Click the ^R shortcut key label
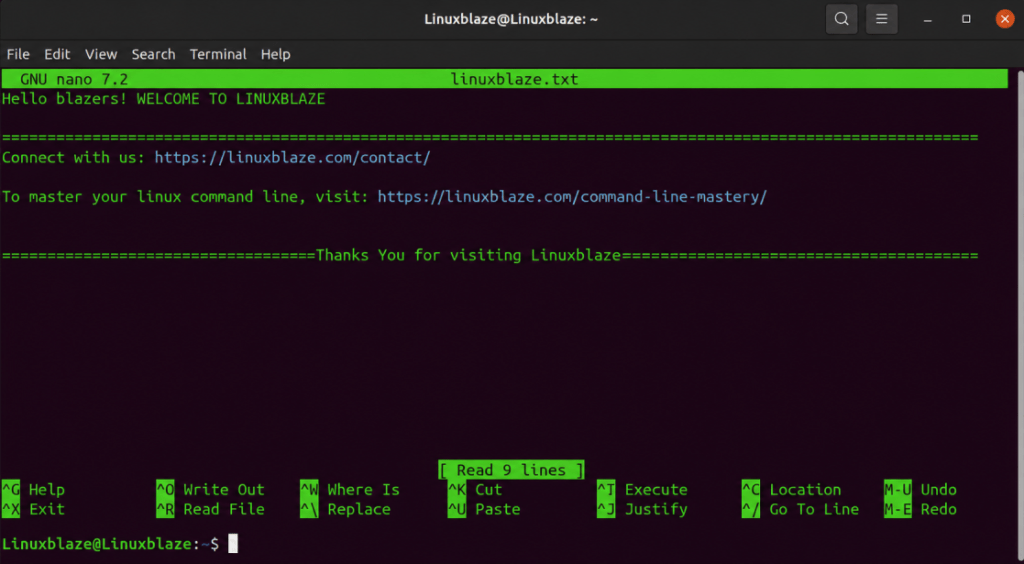Viewport: 1024px width, 564px height. pyautogui.click(x=165, y=509)
